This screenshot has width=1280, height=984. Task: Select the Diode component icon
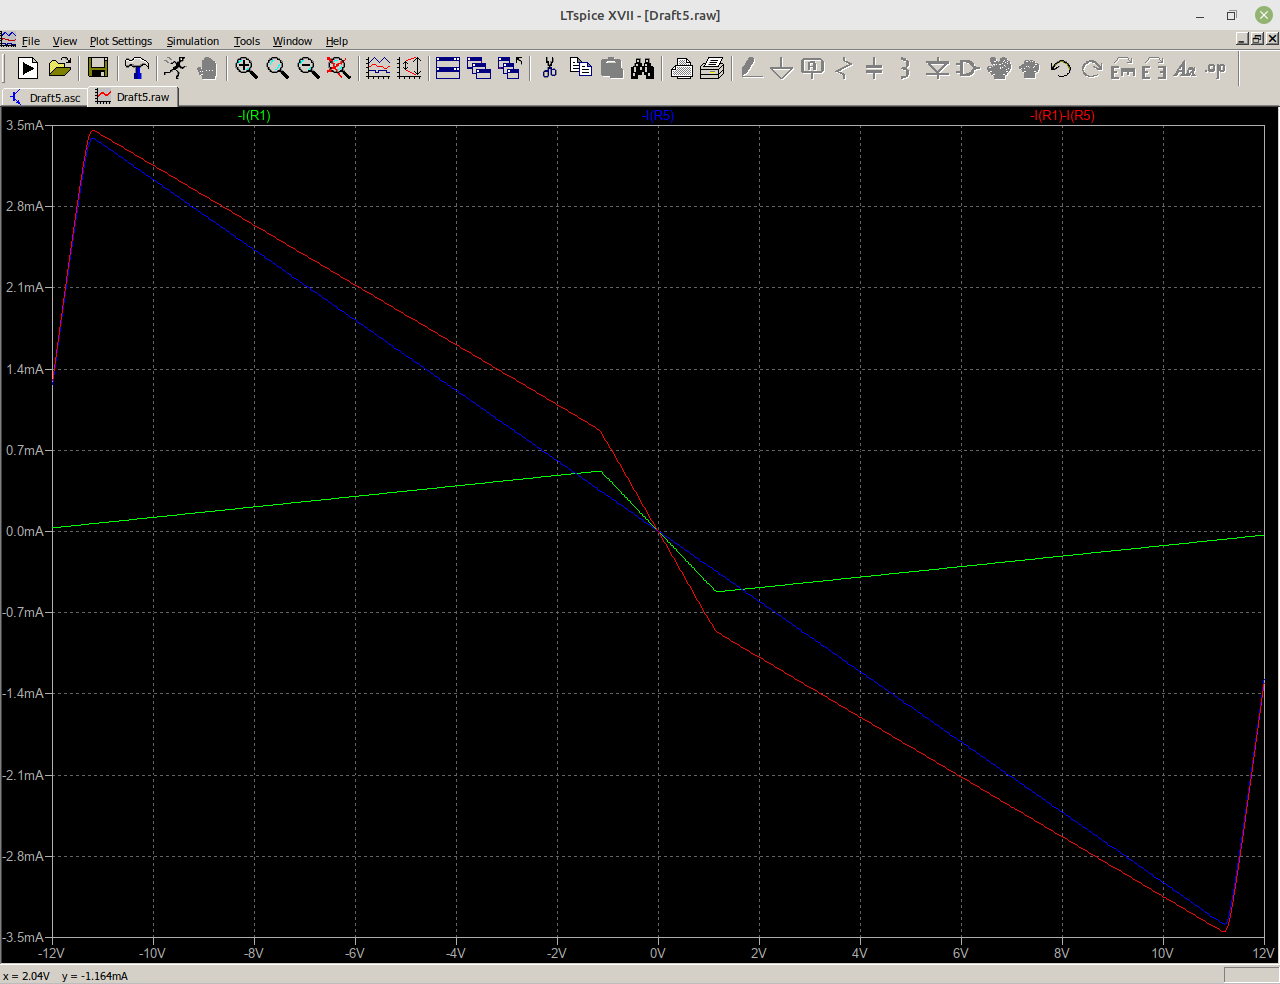coord(937,68)
